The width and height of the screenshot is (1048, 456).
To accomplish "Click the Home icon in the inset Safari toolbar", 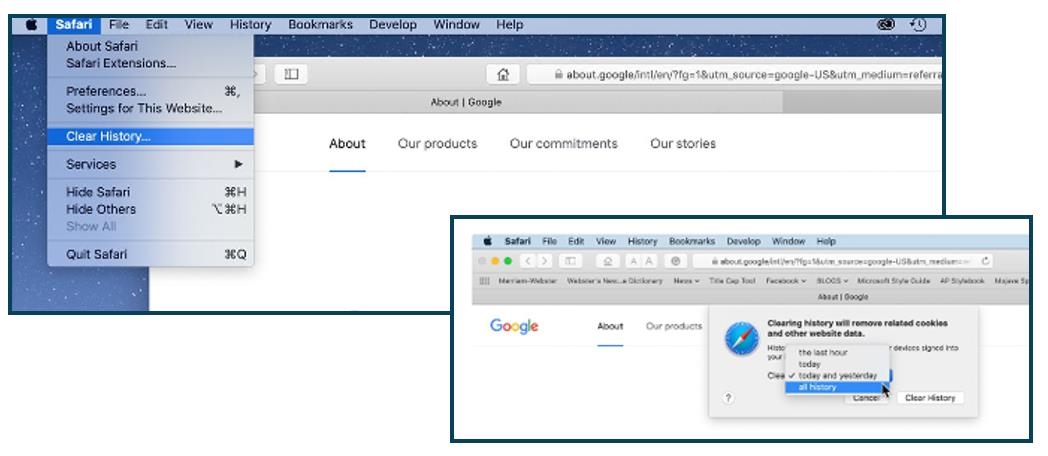I will click(608, 261).
